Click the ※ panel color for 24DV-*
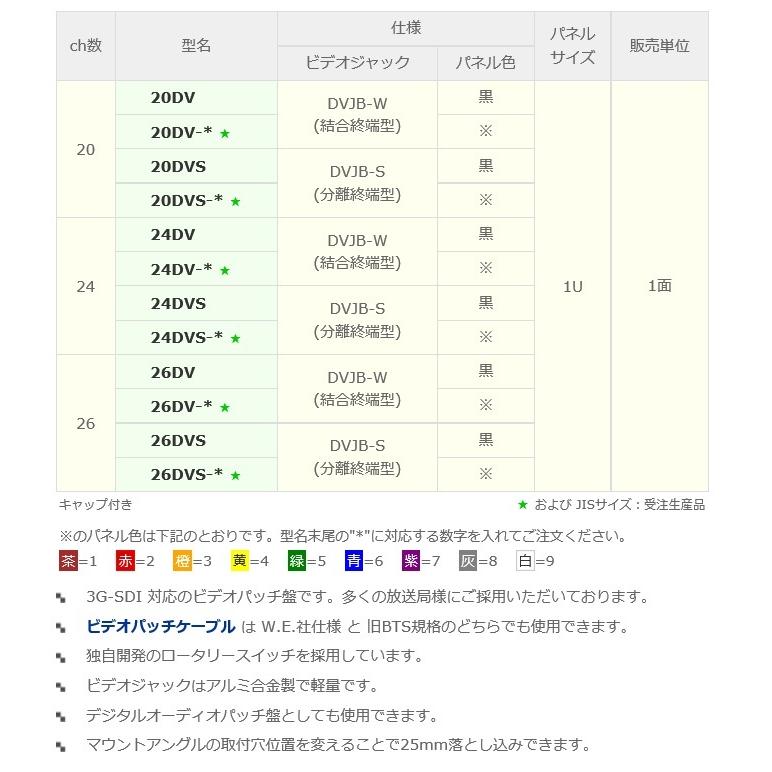Viewport: 772px width, 772px height. (x=485, y=268)
